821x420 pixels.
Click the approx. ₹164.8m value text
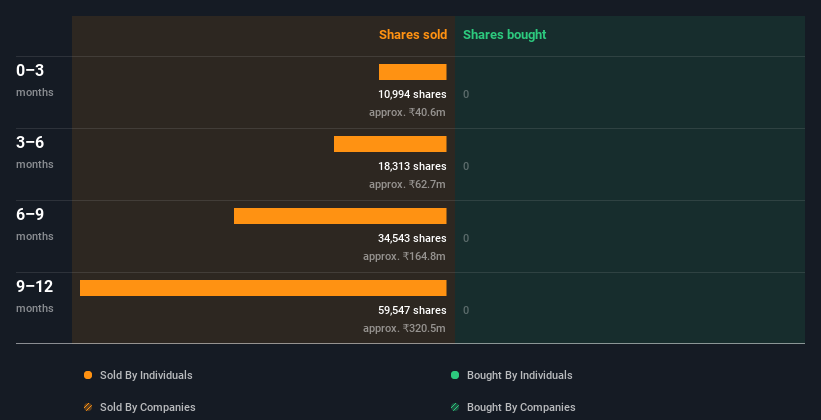click(x=404, y=256)
